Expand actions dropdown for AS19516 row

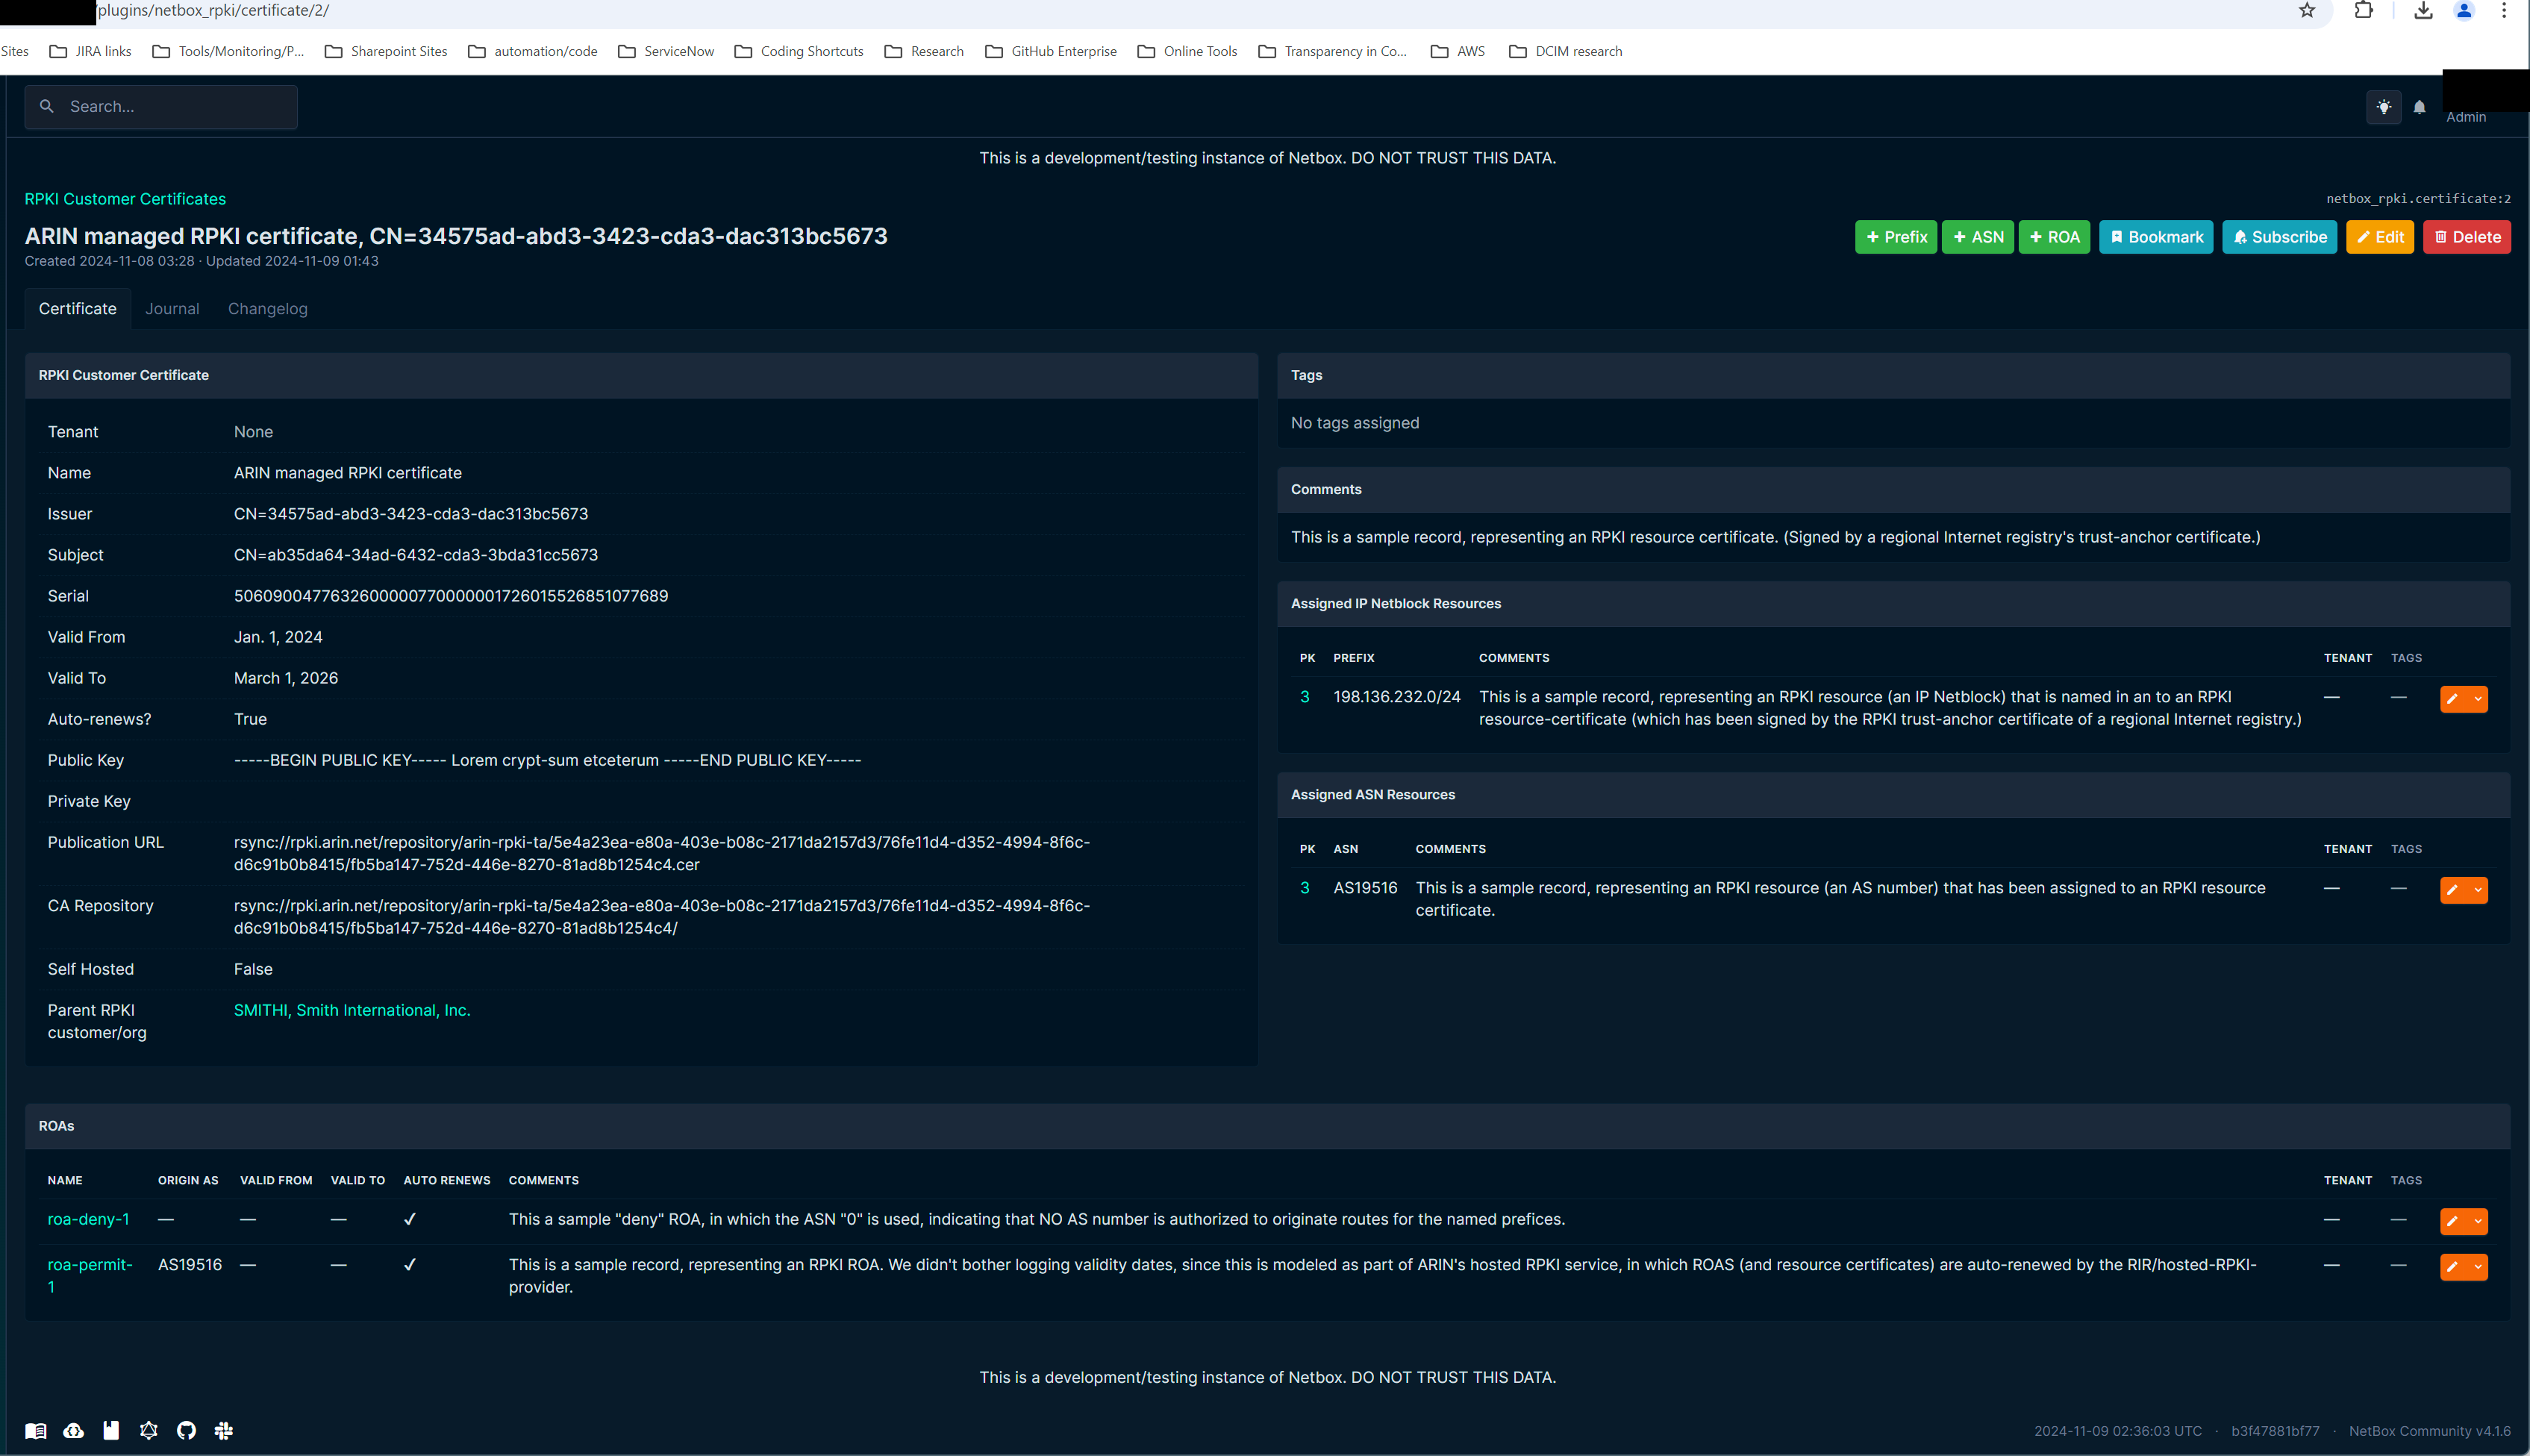2478,890
